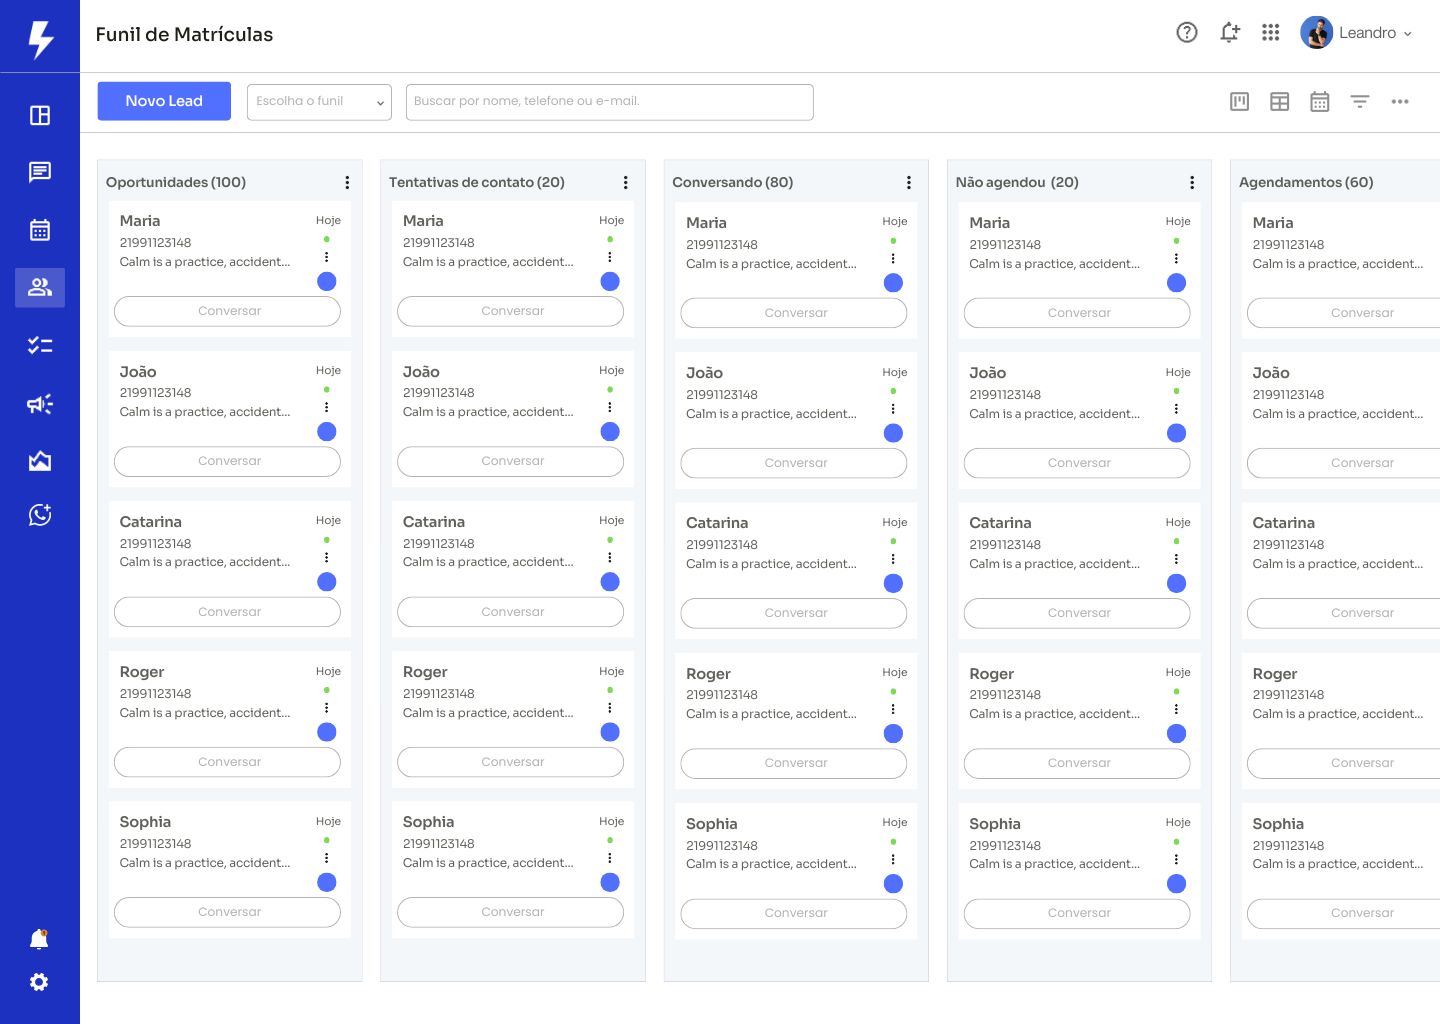Click the help question mark icon
Viewport: 1440px width, 1024px height.
pos(1187,33)
